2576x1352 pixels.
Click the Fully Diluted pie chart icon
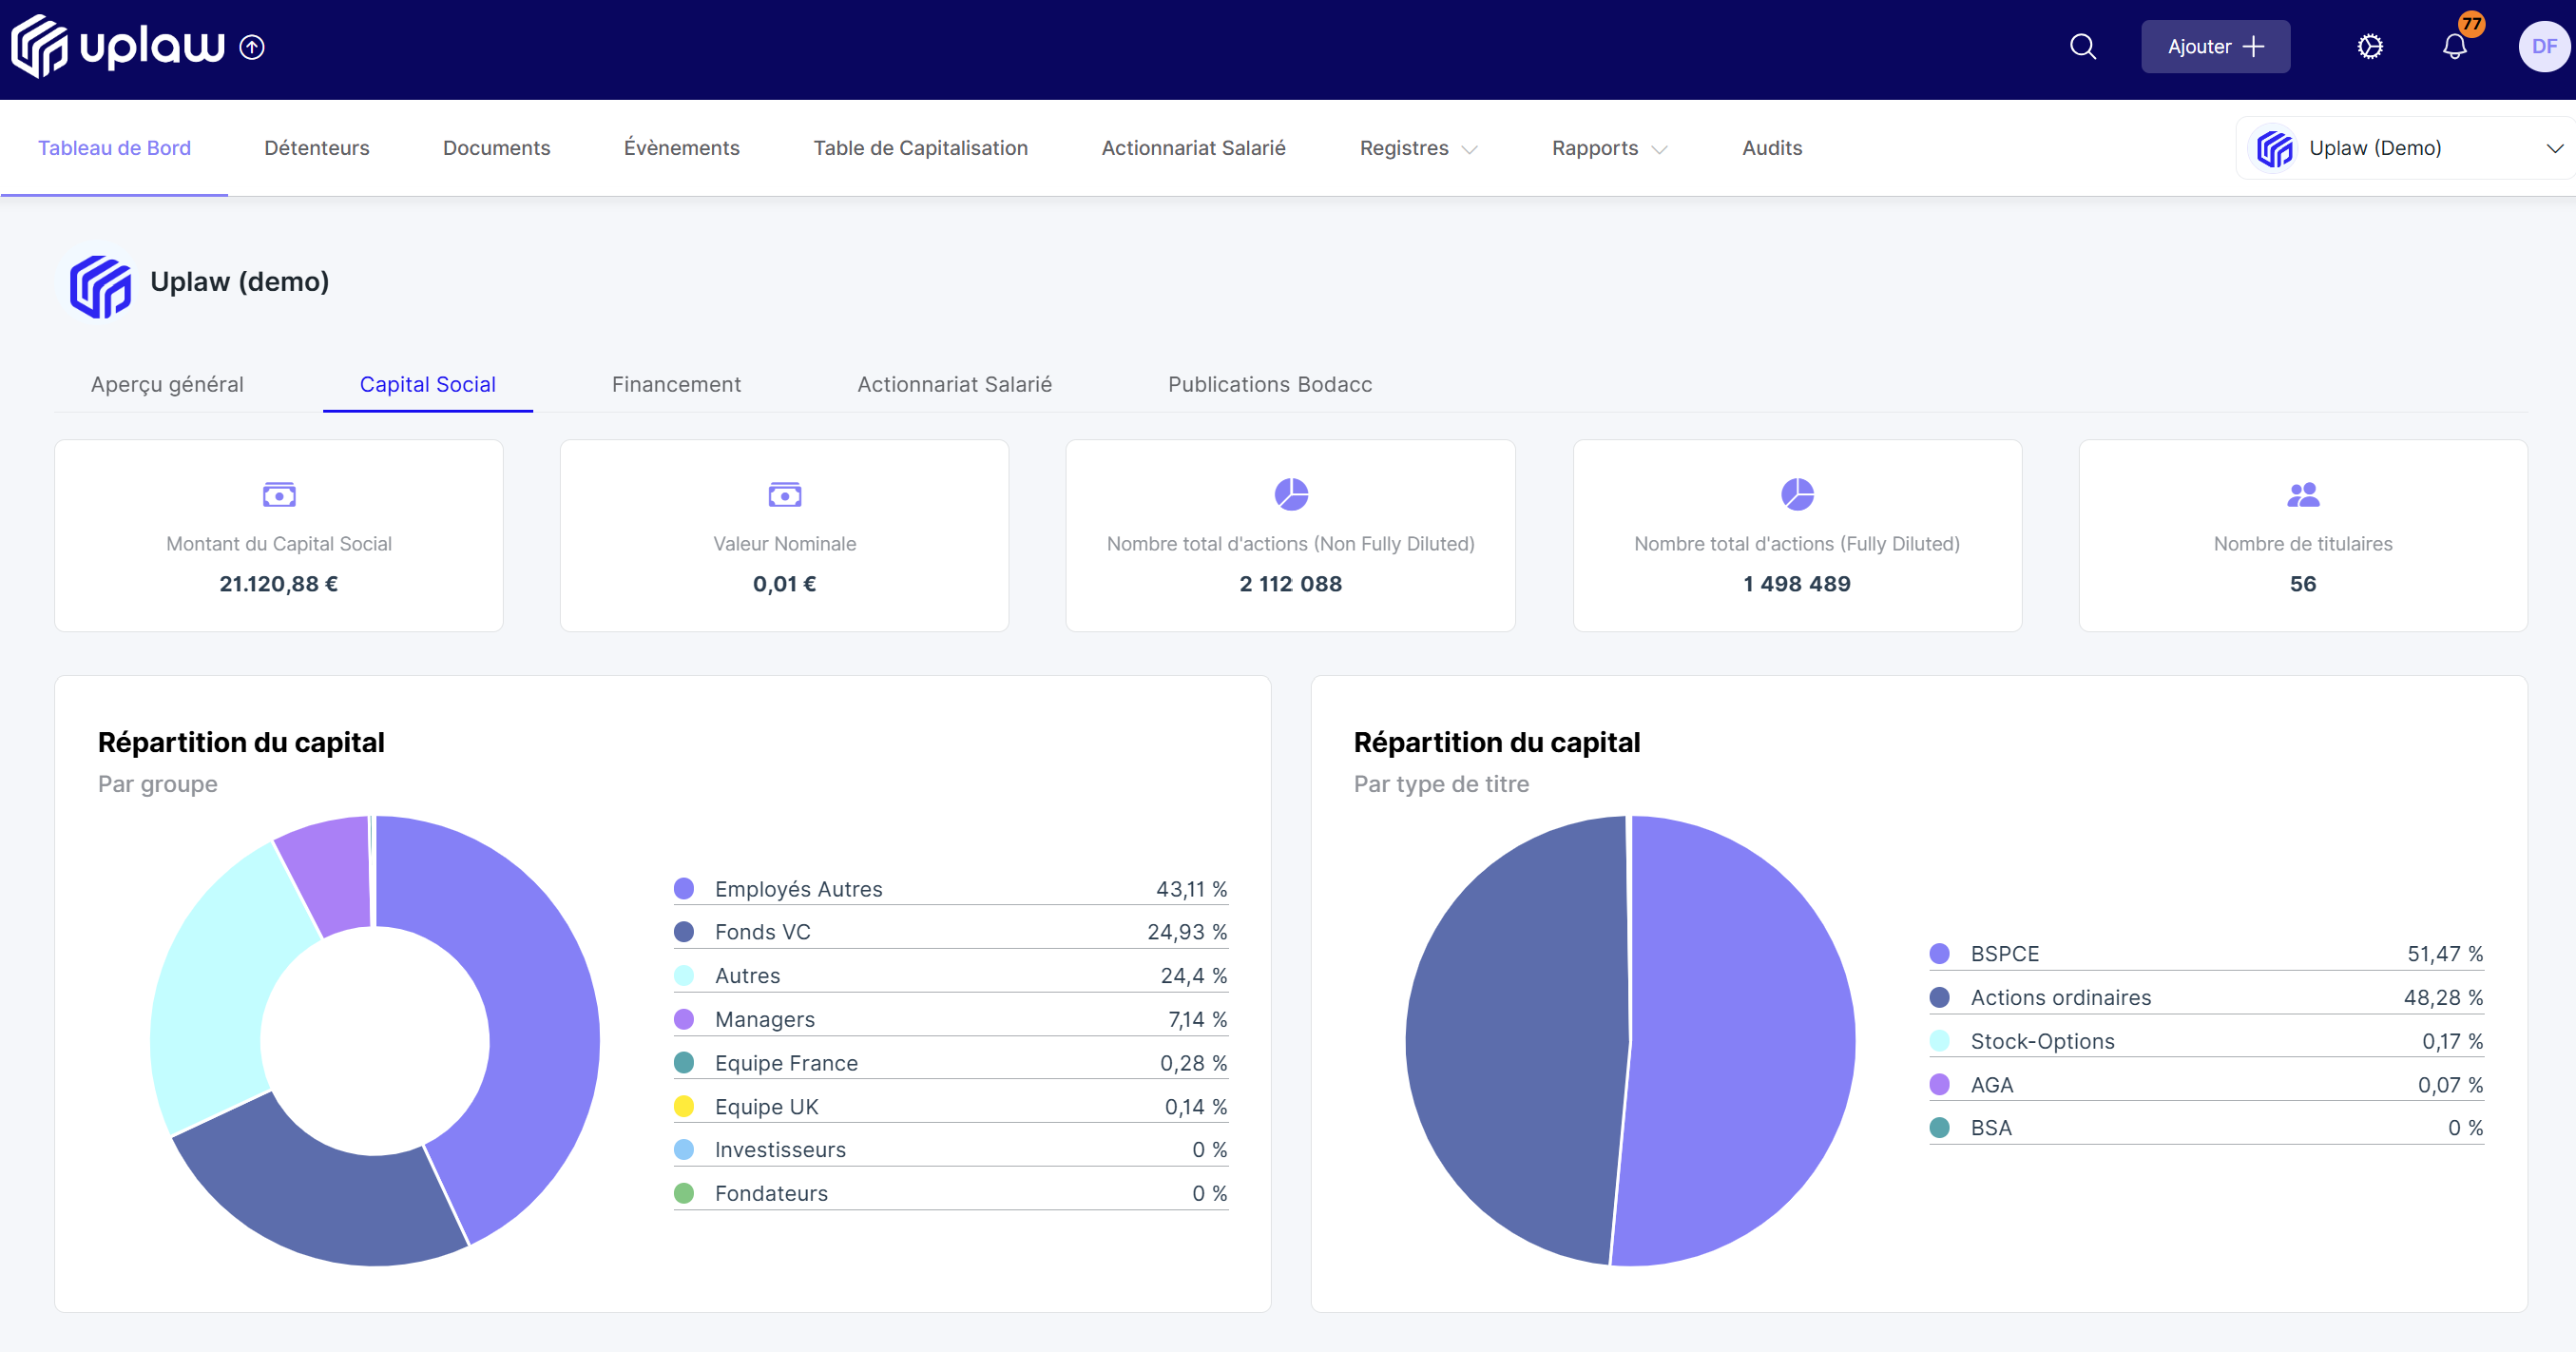click(x=1796, y=494)
